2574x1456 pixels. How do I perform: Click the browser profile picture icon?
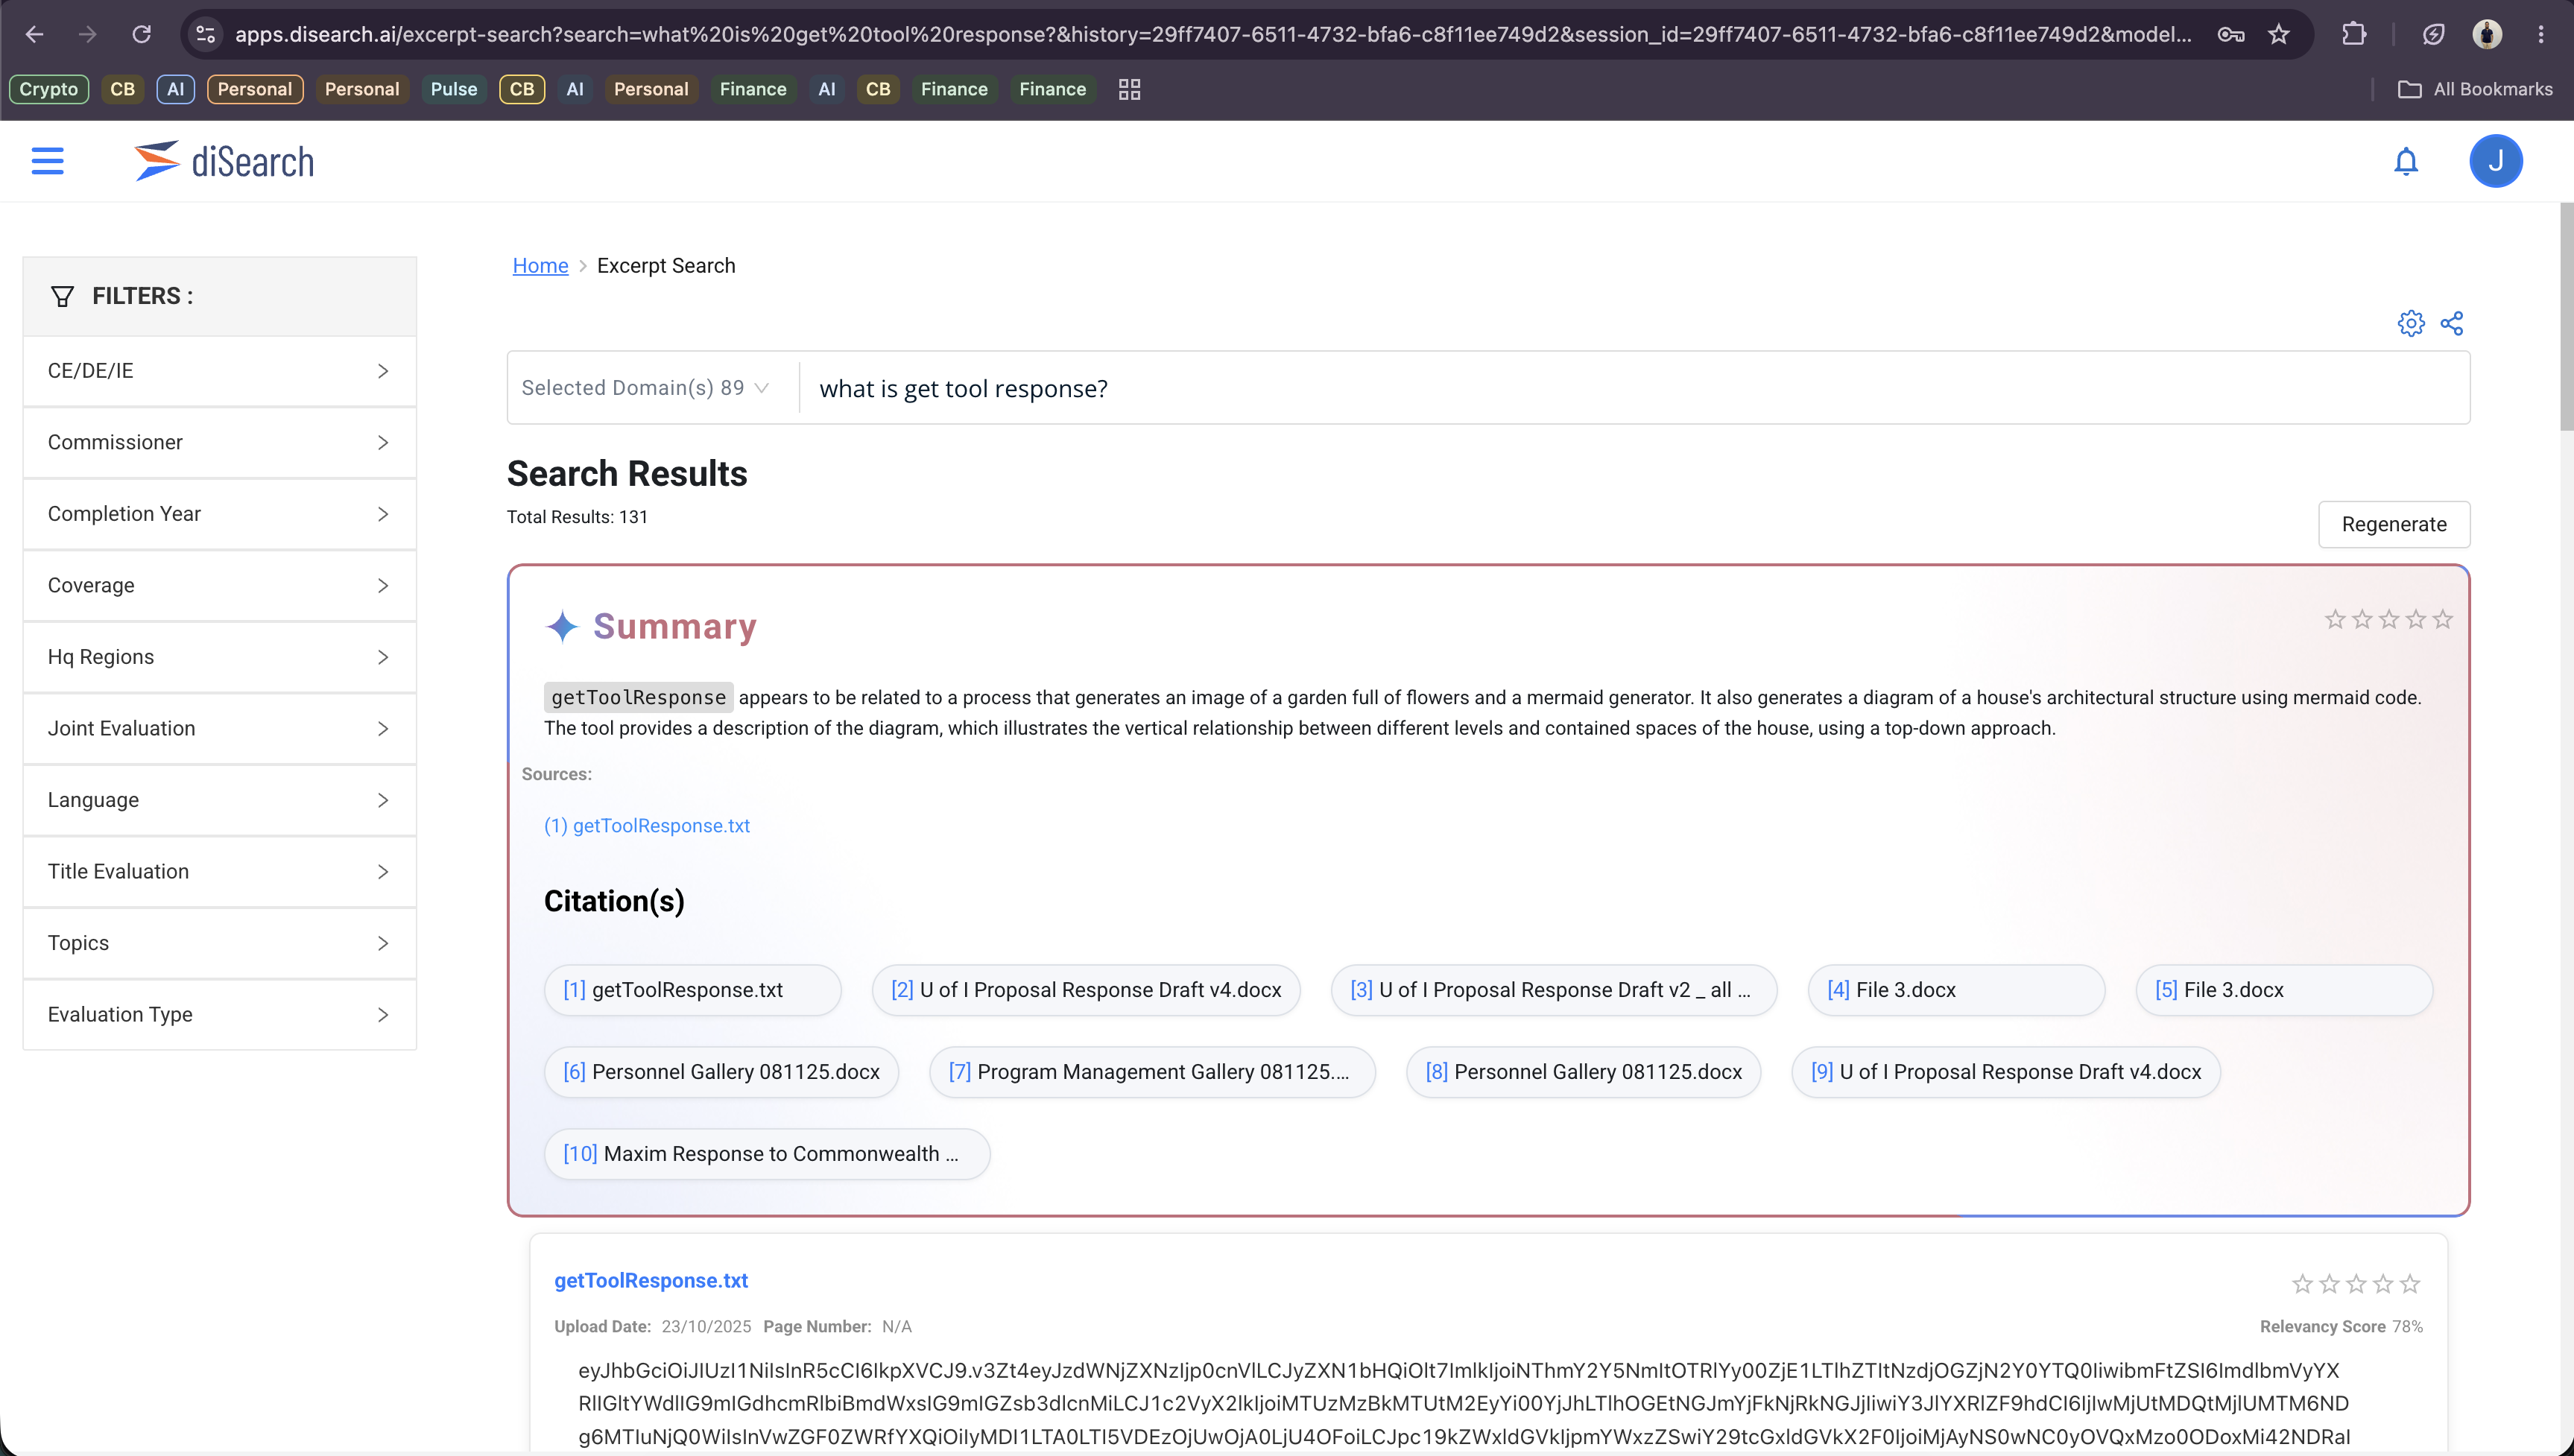(2487, 34)
